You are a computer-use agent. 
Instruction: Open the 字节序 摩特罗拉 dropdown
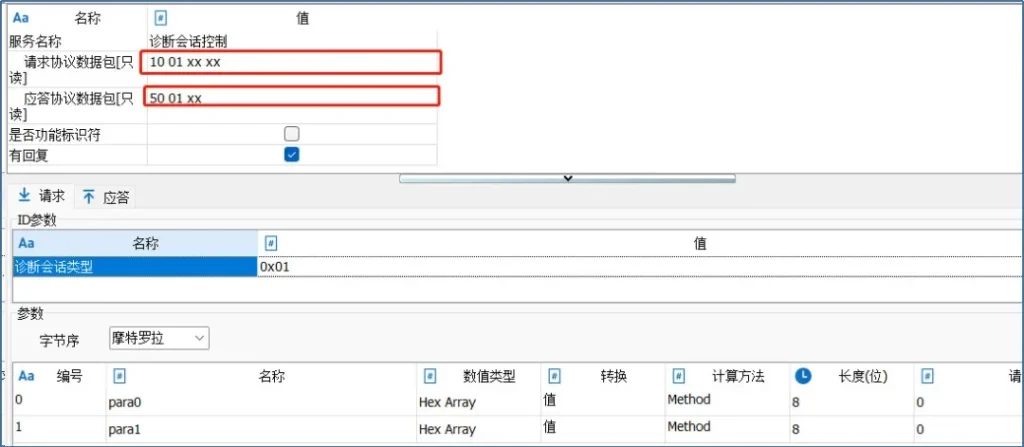coord(158,339)
